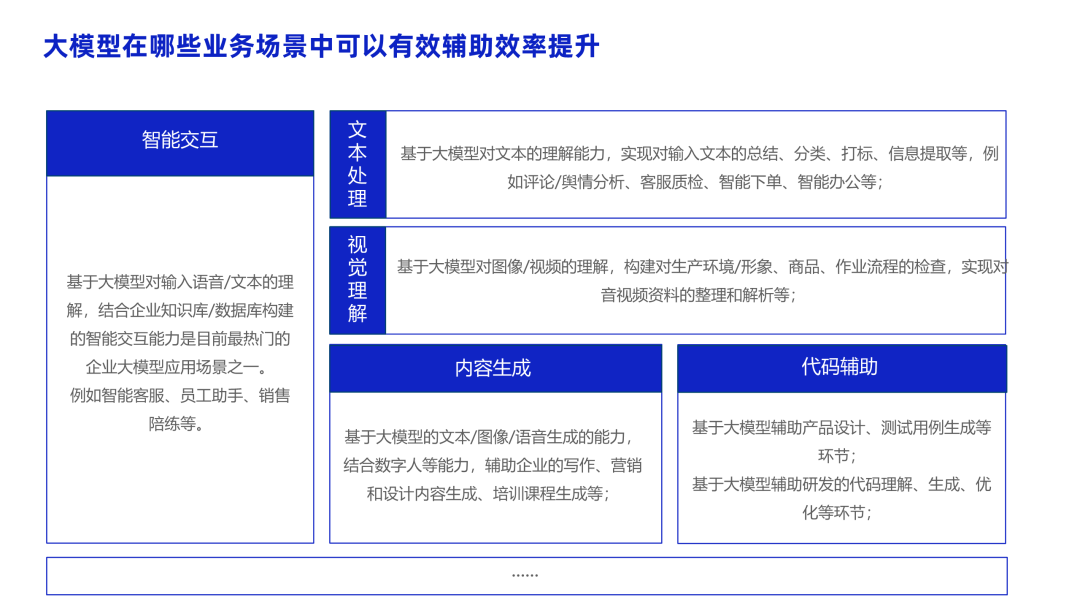Select the 代码辅助 blue header
Screen dimensions: 1080x608
(845, 367)
